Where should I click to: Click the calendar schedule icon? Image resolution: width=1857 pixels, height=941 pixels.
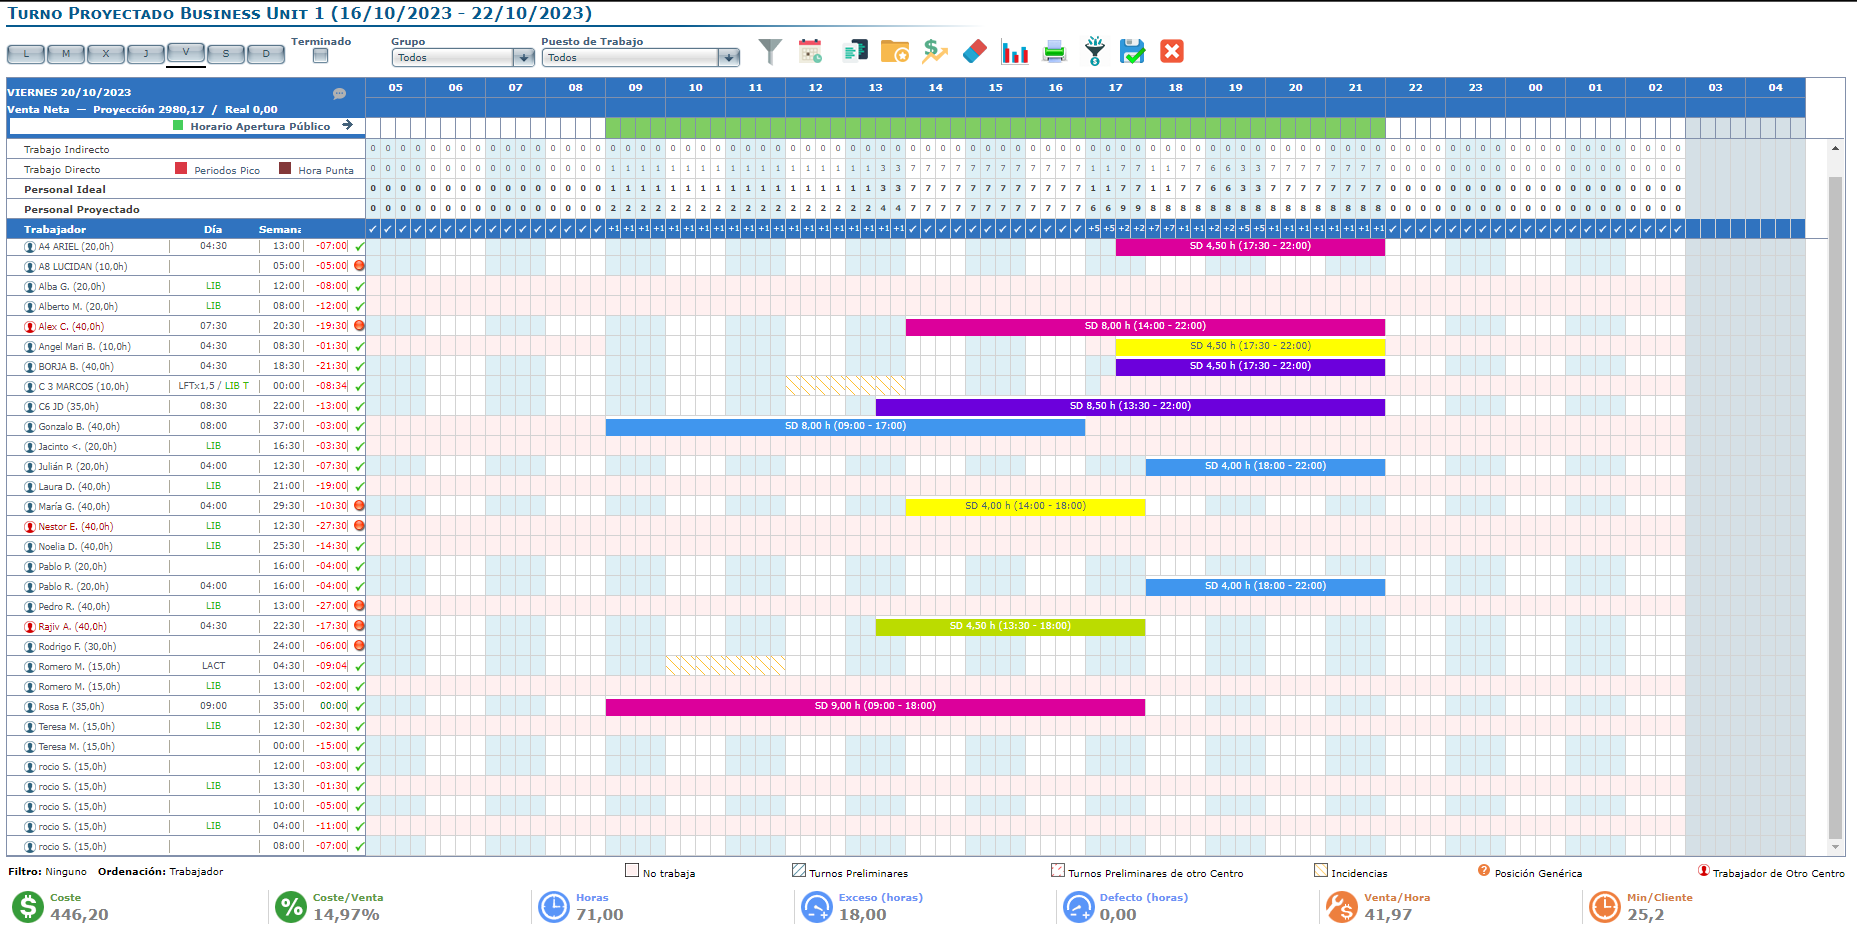pos(811,51)
